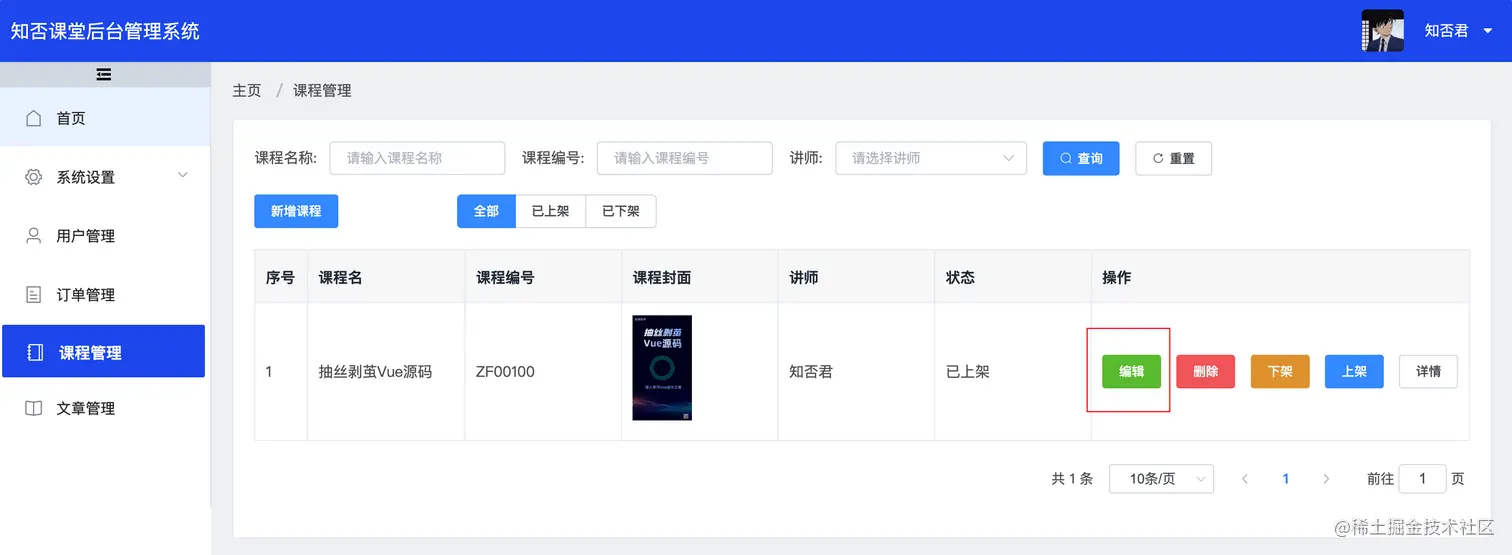Click the 课程编号 column header
Viewport: 1512px width, 555px height.
[x=505, y=277]
